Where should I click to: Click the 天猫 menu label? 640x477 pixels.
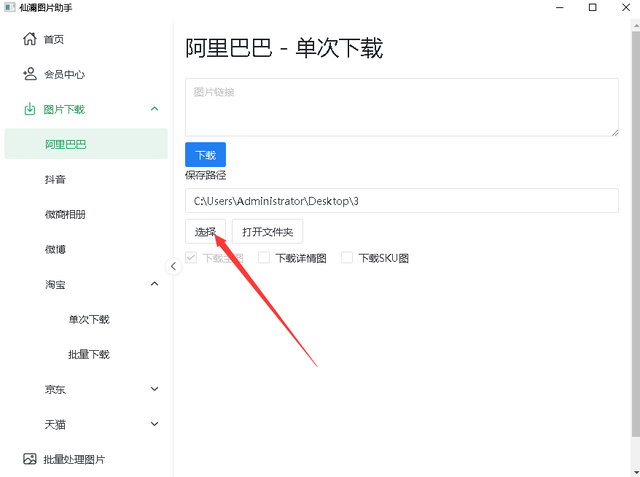coord(55,425)
